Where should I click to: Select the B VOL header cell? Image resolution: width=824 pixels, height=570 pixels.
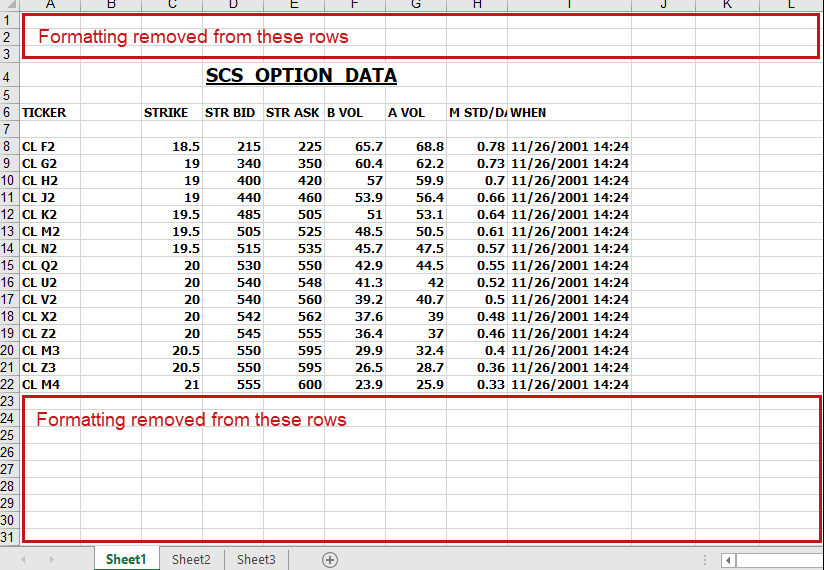(x=355, y=113)
